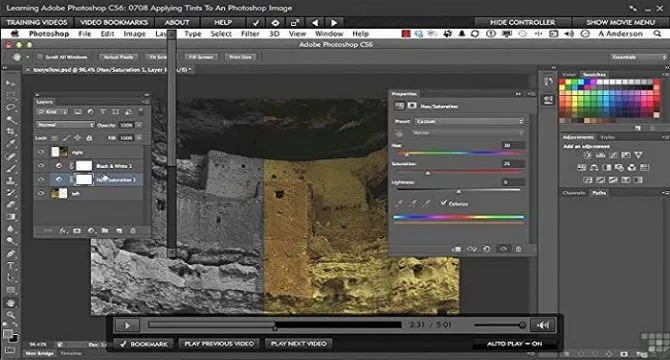Image resolution: width=670 pixels, height=360 pixels.
Task: Click the HIDE CONTROLLER button
Action: (523, 22)
